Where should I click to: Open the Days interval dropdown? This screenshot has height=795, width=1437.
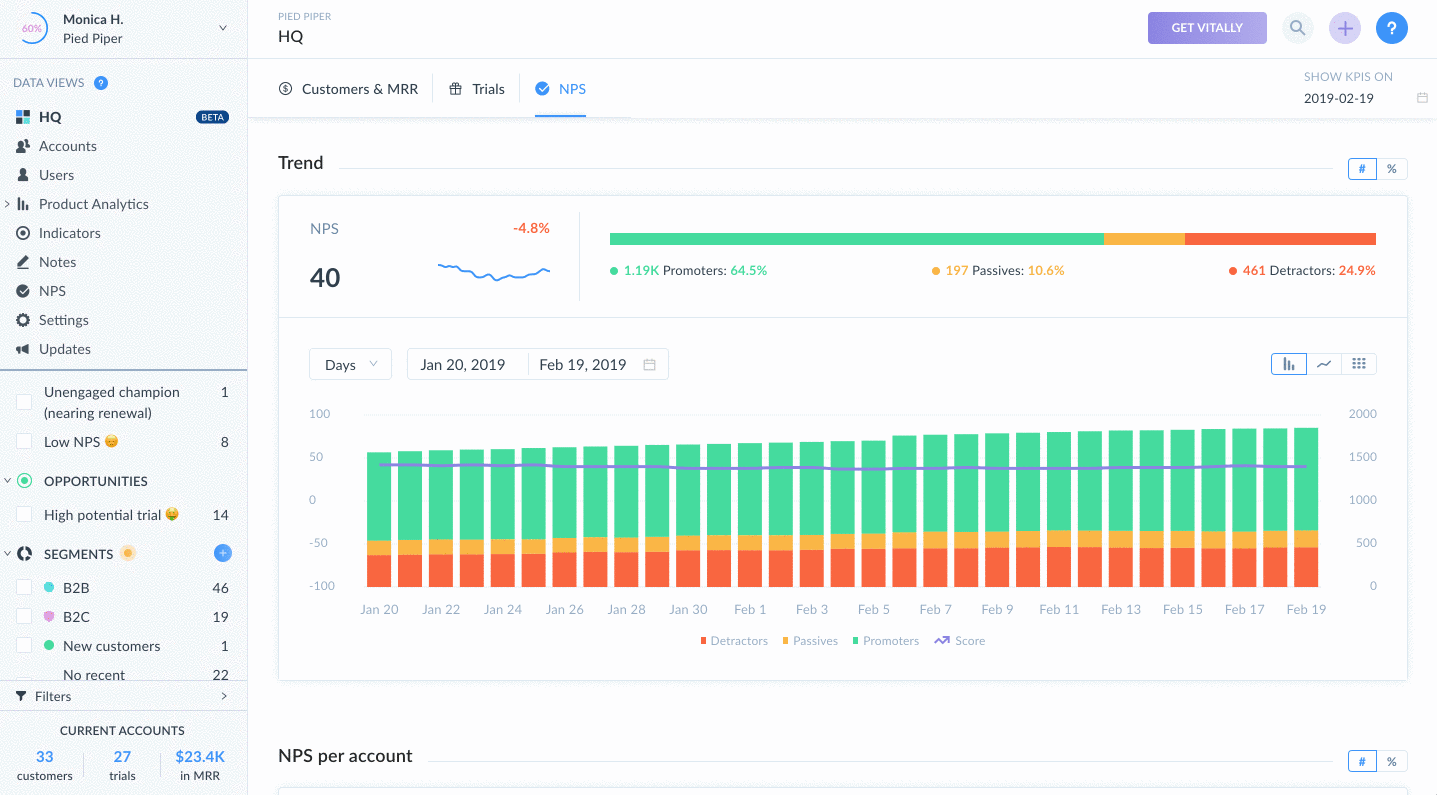pos(350,364)
